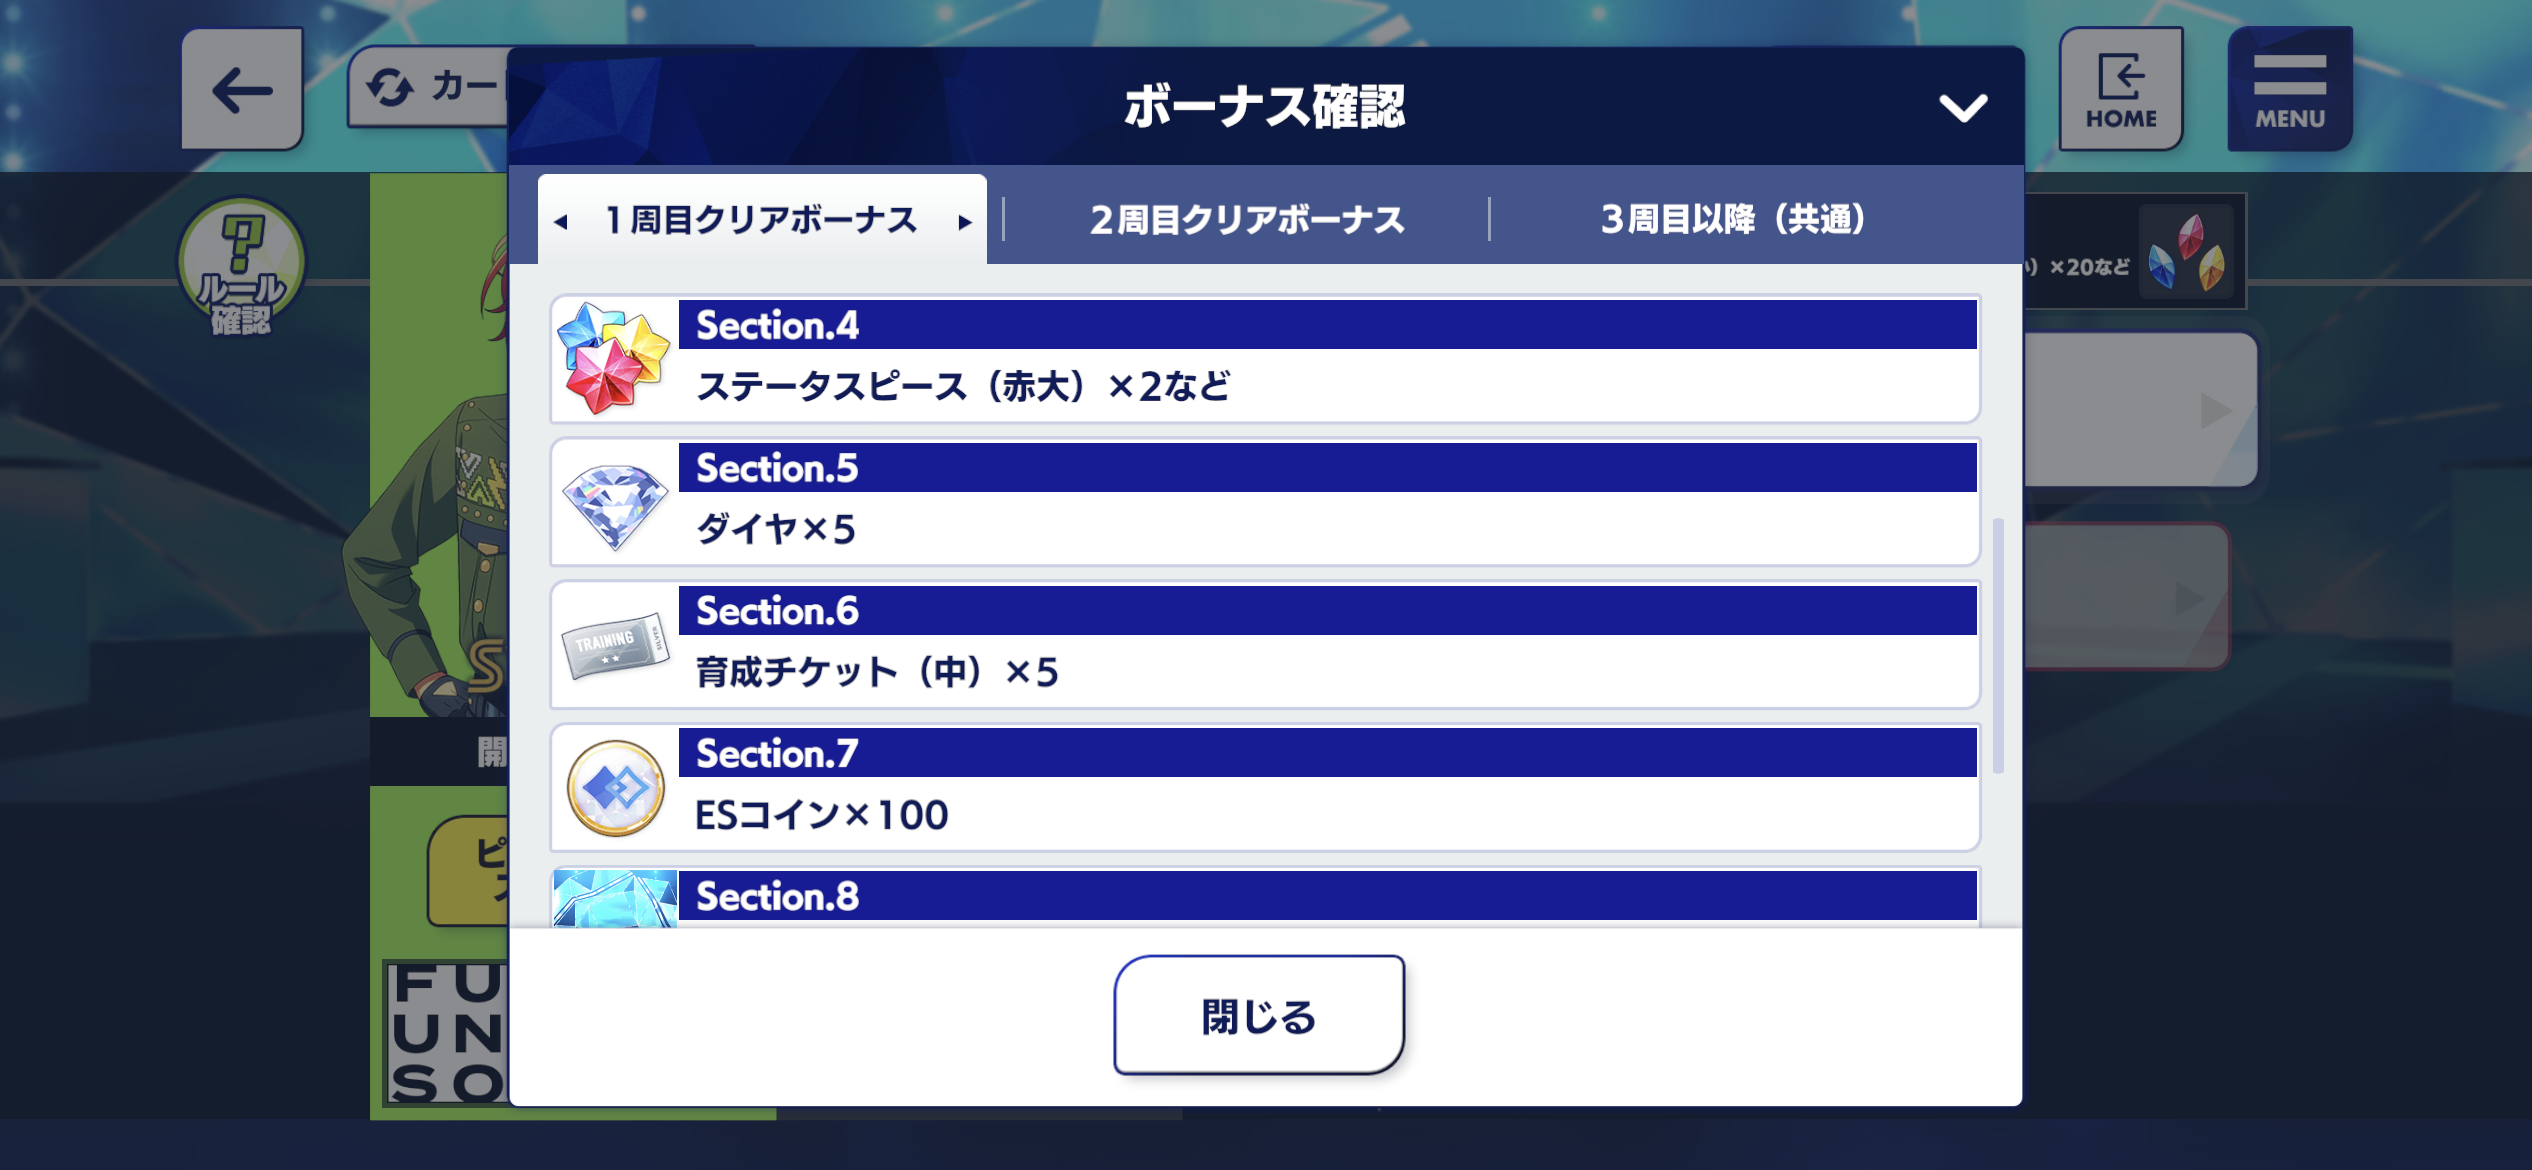Click the Section.6 training ticket icon
The height and width of the screenshot is (1170, 2532).
(x=614, y=646)
